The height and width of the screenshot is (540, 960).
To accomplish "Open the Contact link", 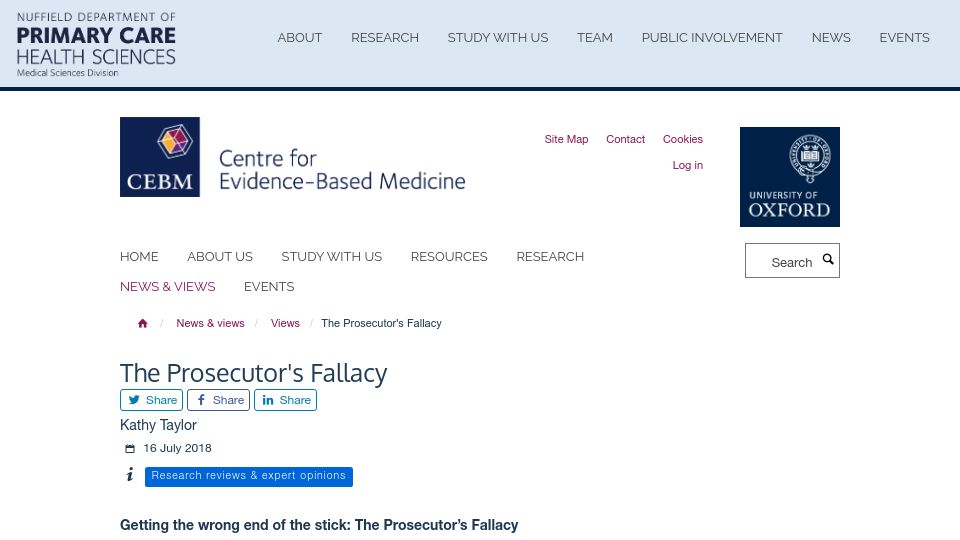I will 625,139.
